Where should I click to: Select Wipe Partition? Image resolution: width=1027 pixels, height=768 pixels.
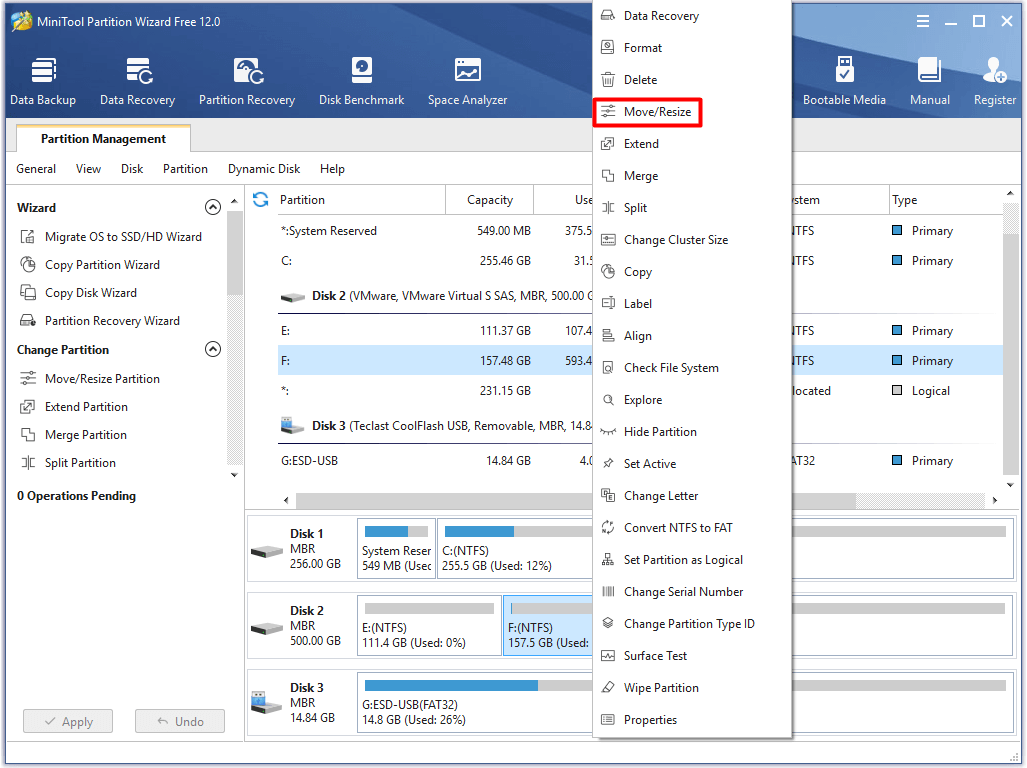pyautogui.click(x=692, y=688)
